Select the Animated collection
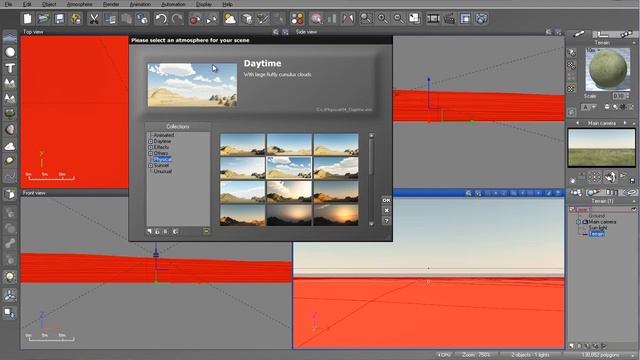The width and height of the screenshot is (640, 360). (x=164, y=135)
